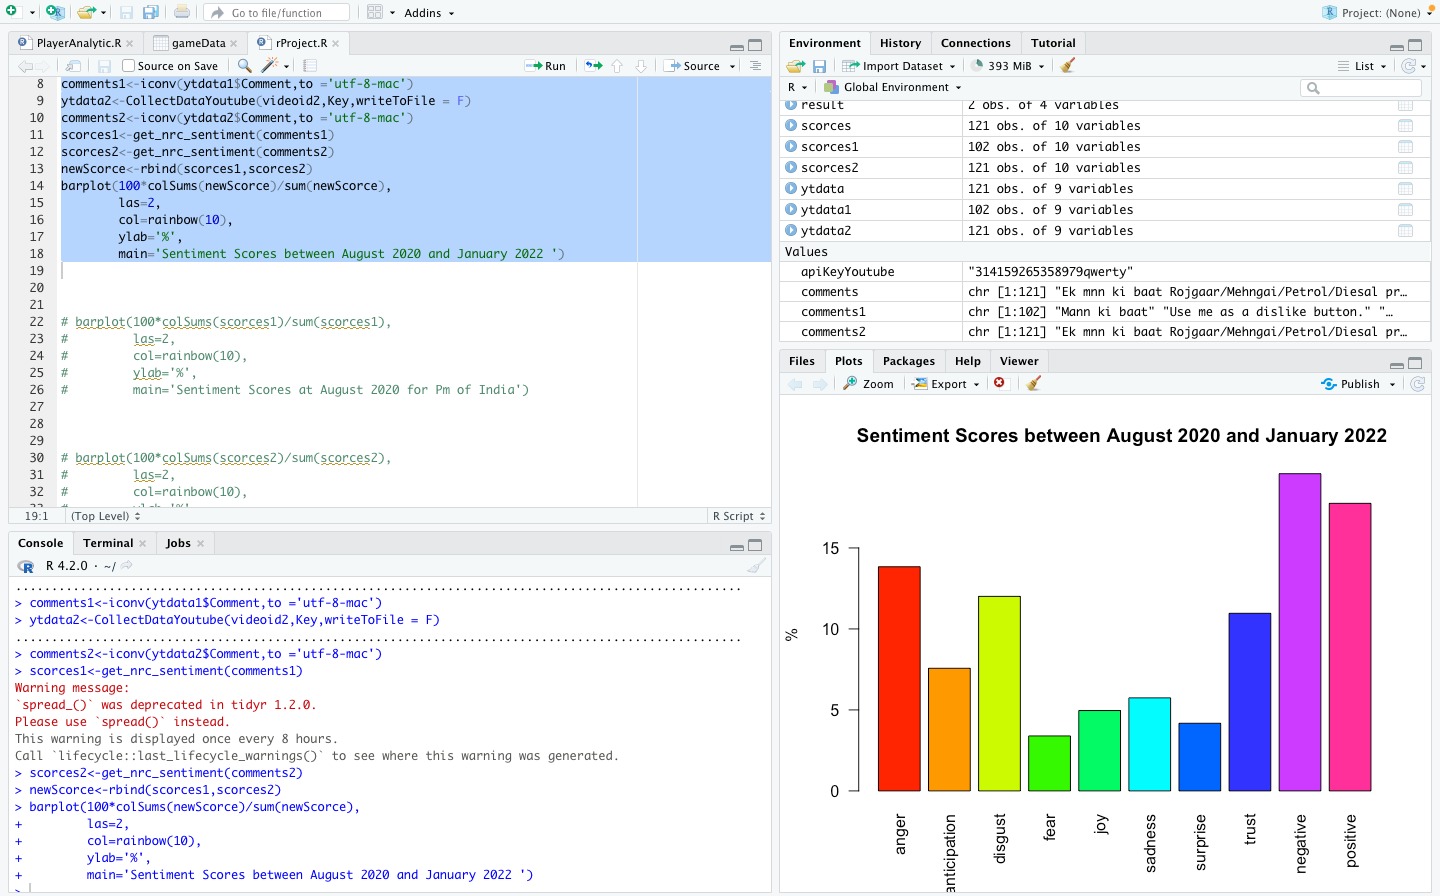Open Project (None) dropdown menu
Viewport: 1440px width, 896px height.
pyautogui.click(x=1379, y=13)
